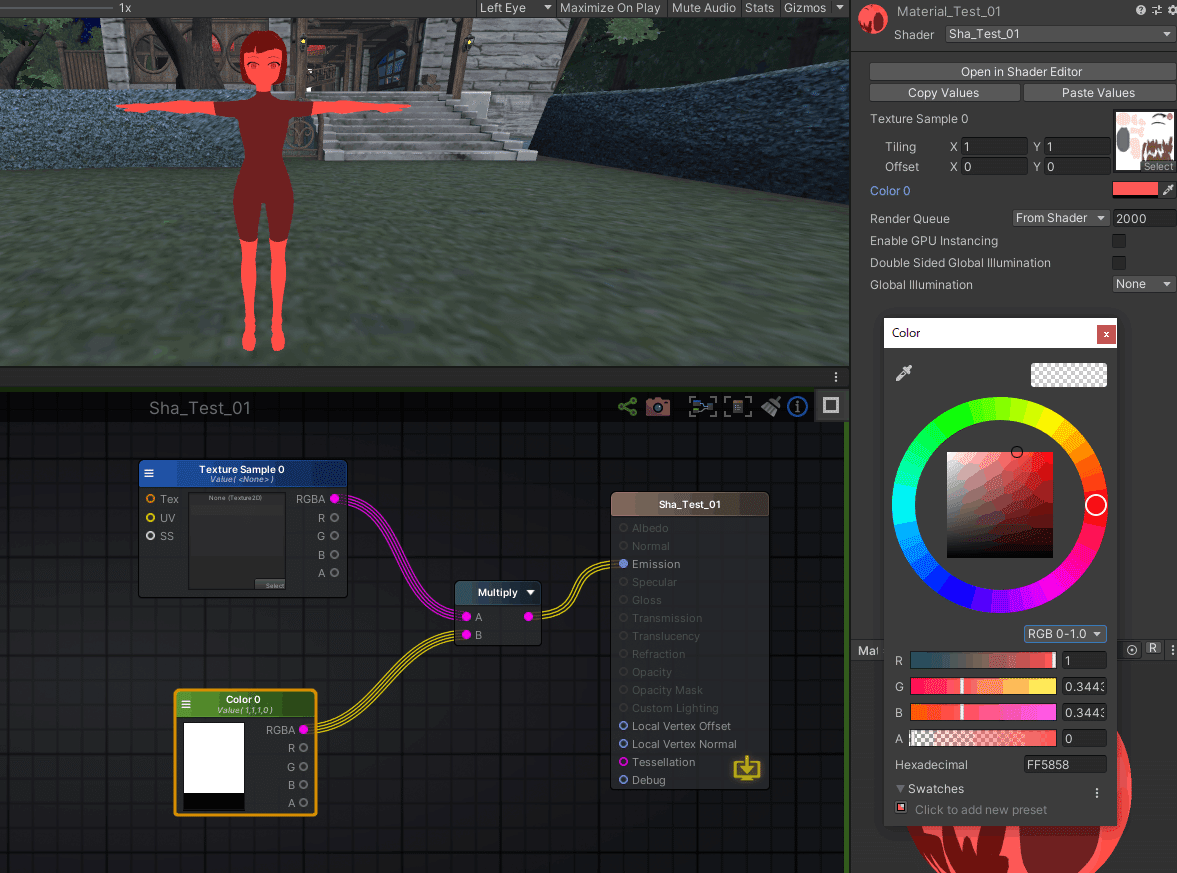This screenshot has height=873, width=1177.
Task: Click white color preview in Color 0 node
Action: click(x=214, y=757)
